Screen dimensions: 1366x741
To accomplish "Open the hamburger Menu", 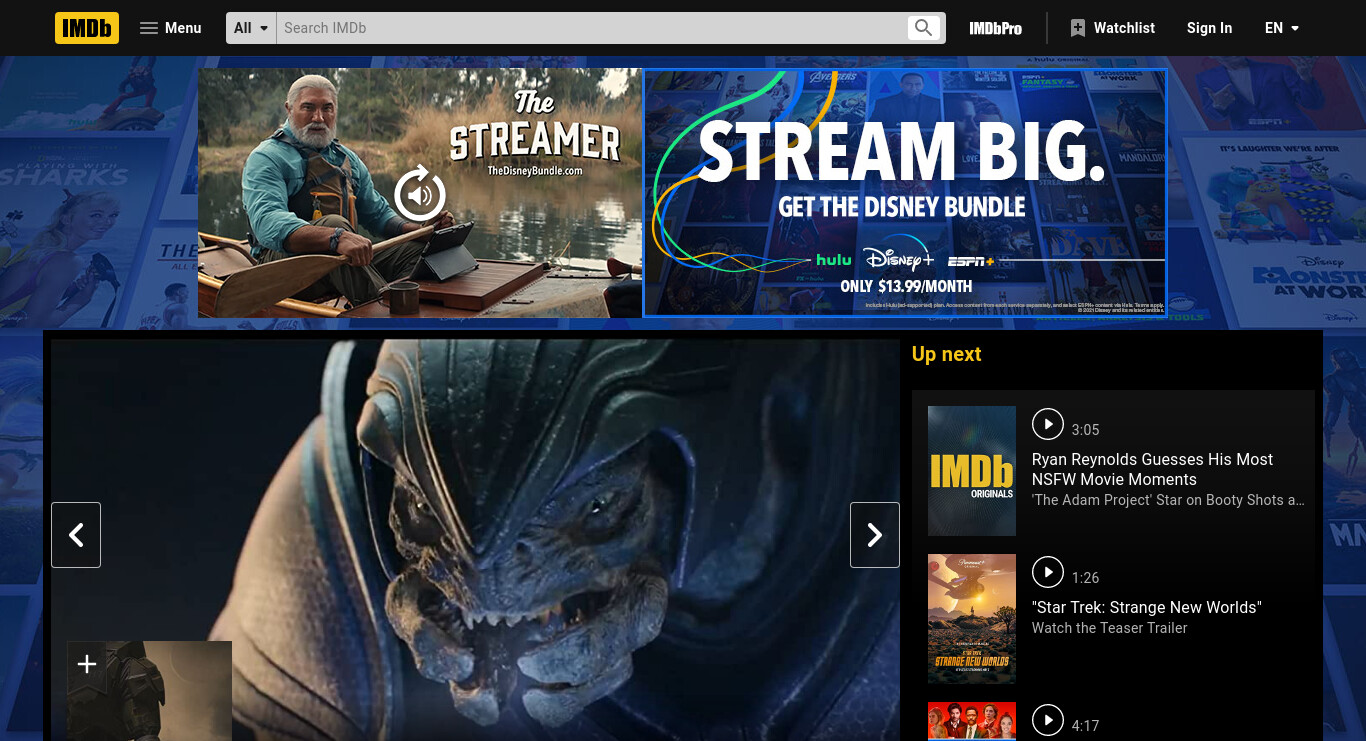I will point(171,28).
